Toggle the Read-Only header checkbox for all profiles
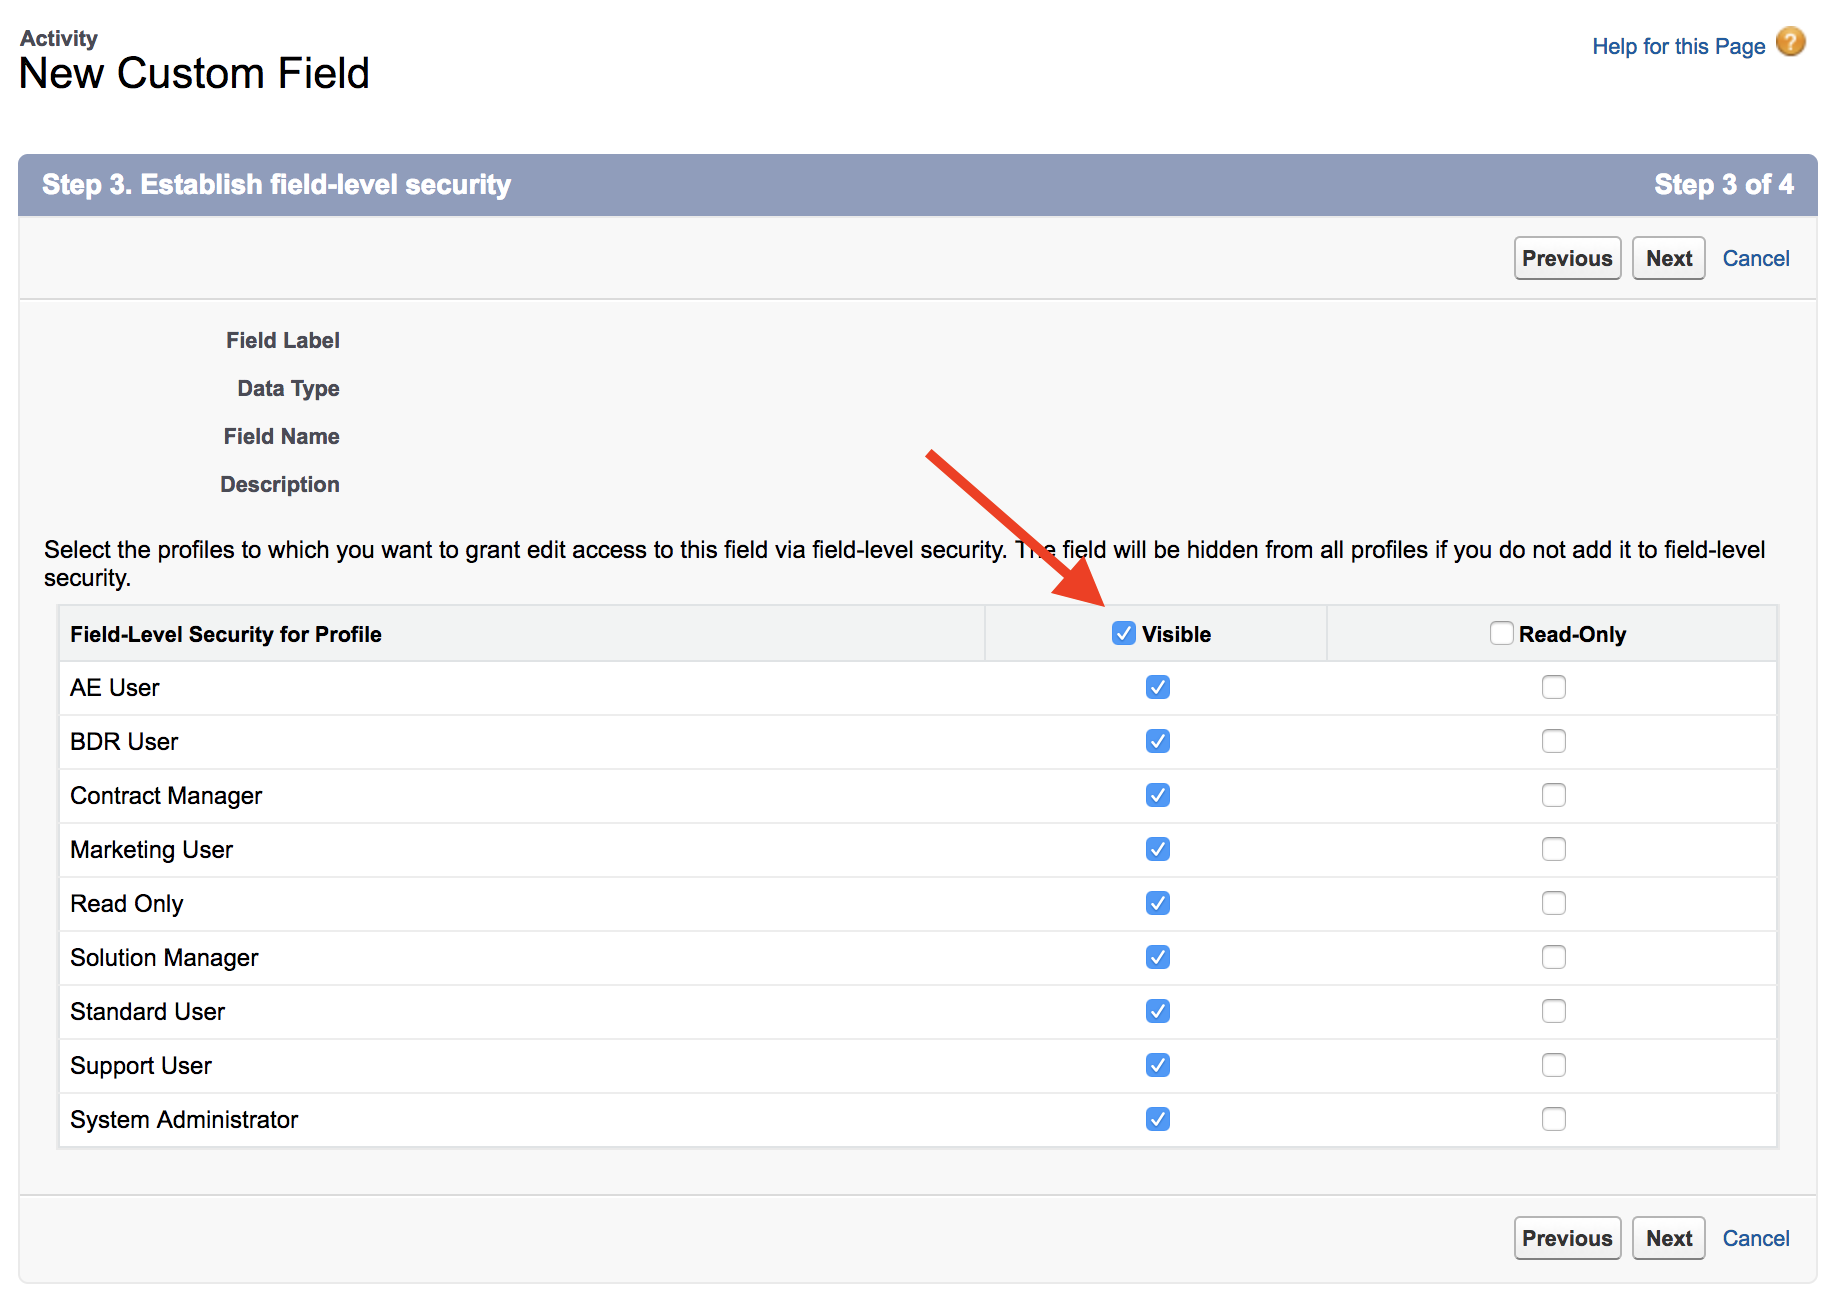The image size is (1832, 1306). [x=1501, y=633]
